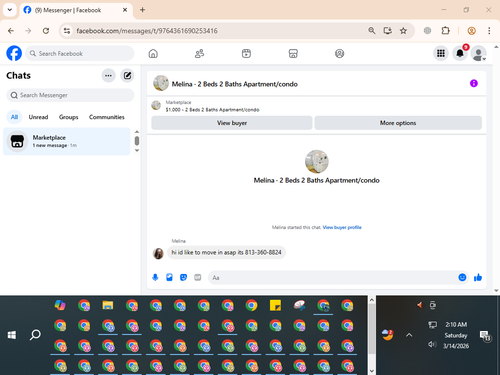Image resolution: width=500 pixels, height=375 pixels.
Task: Open the account profile avatar menu
Action: click(x=478, y=53)
